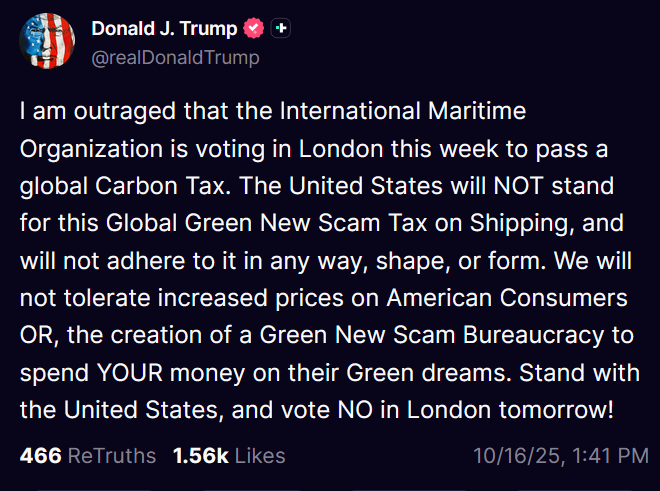This screenshot has width=660, height=491.
Task: Click the 1.56k likes number
Action: tap(200, 456)
